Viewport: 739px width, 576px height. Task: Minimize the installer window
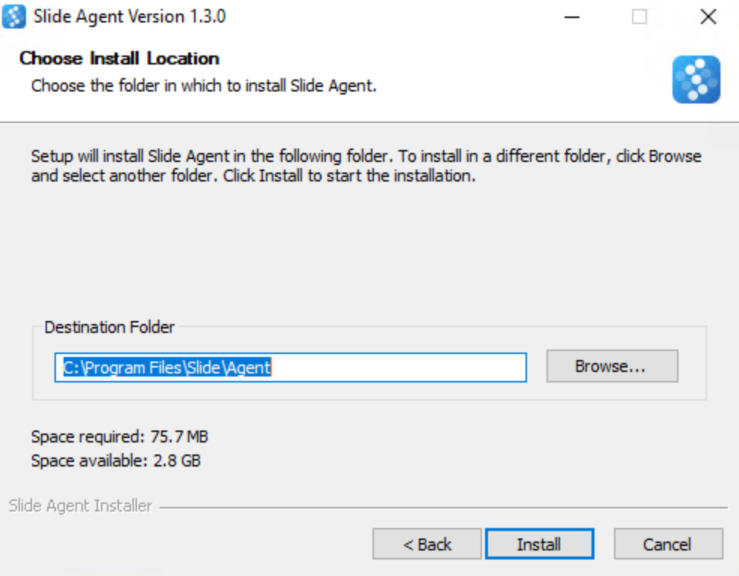click(x=572, y=17)
